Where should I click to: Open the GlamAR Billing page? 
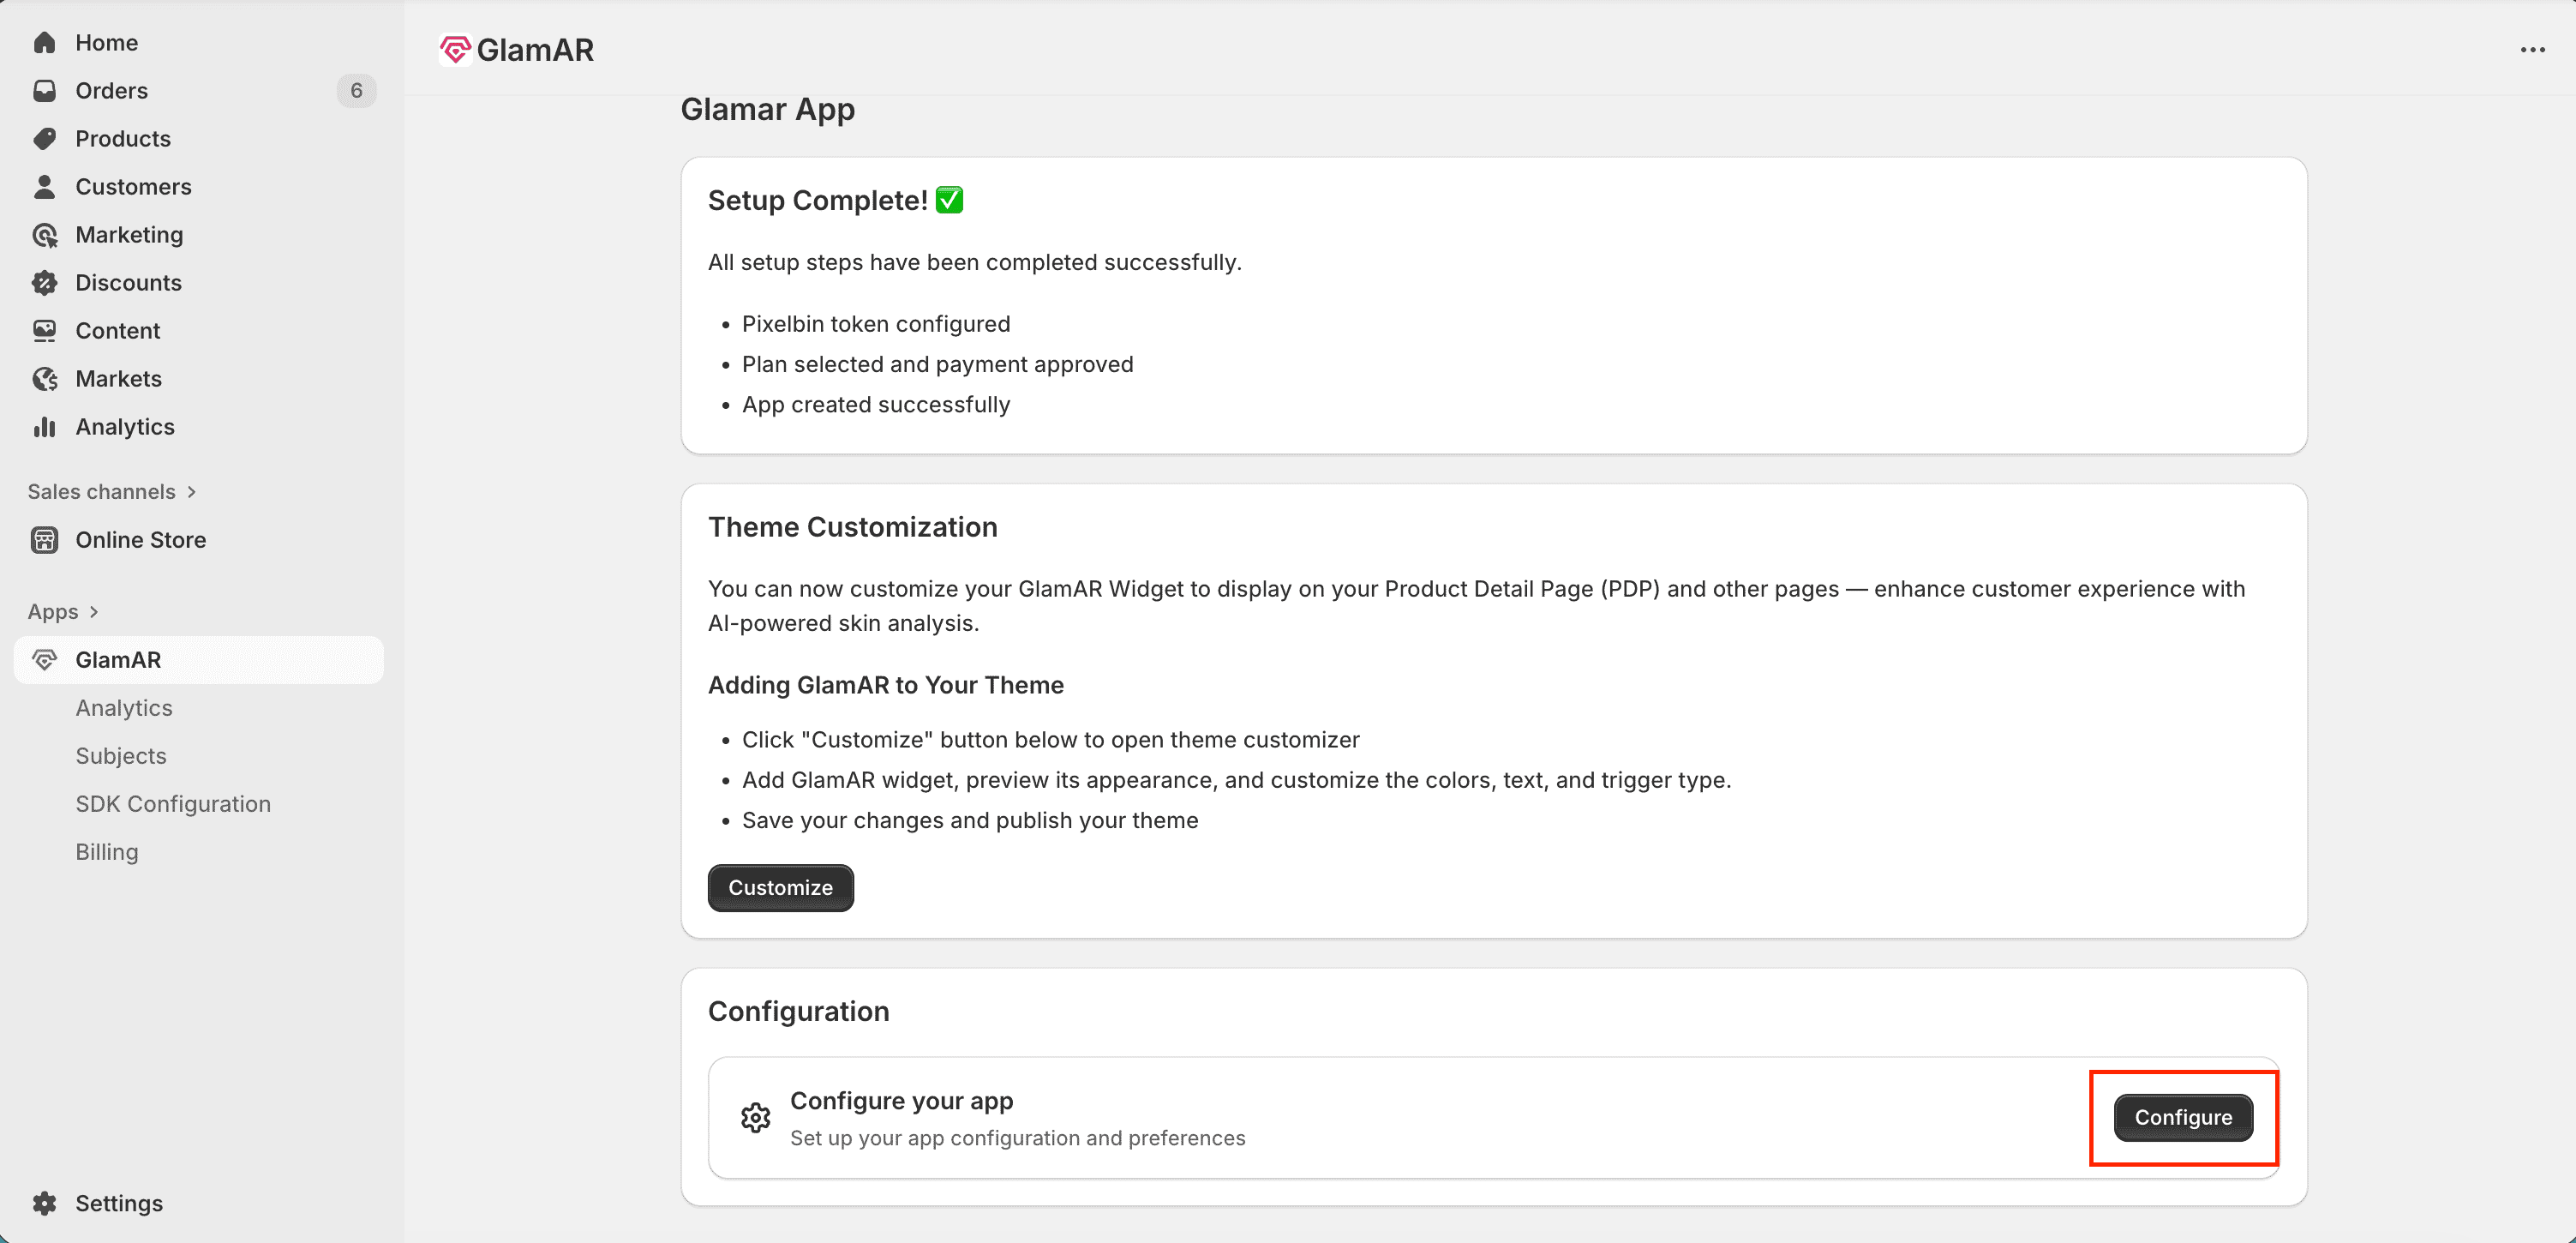(107, 852)
